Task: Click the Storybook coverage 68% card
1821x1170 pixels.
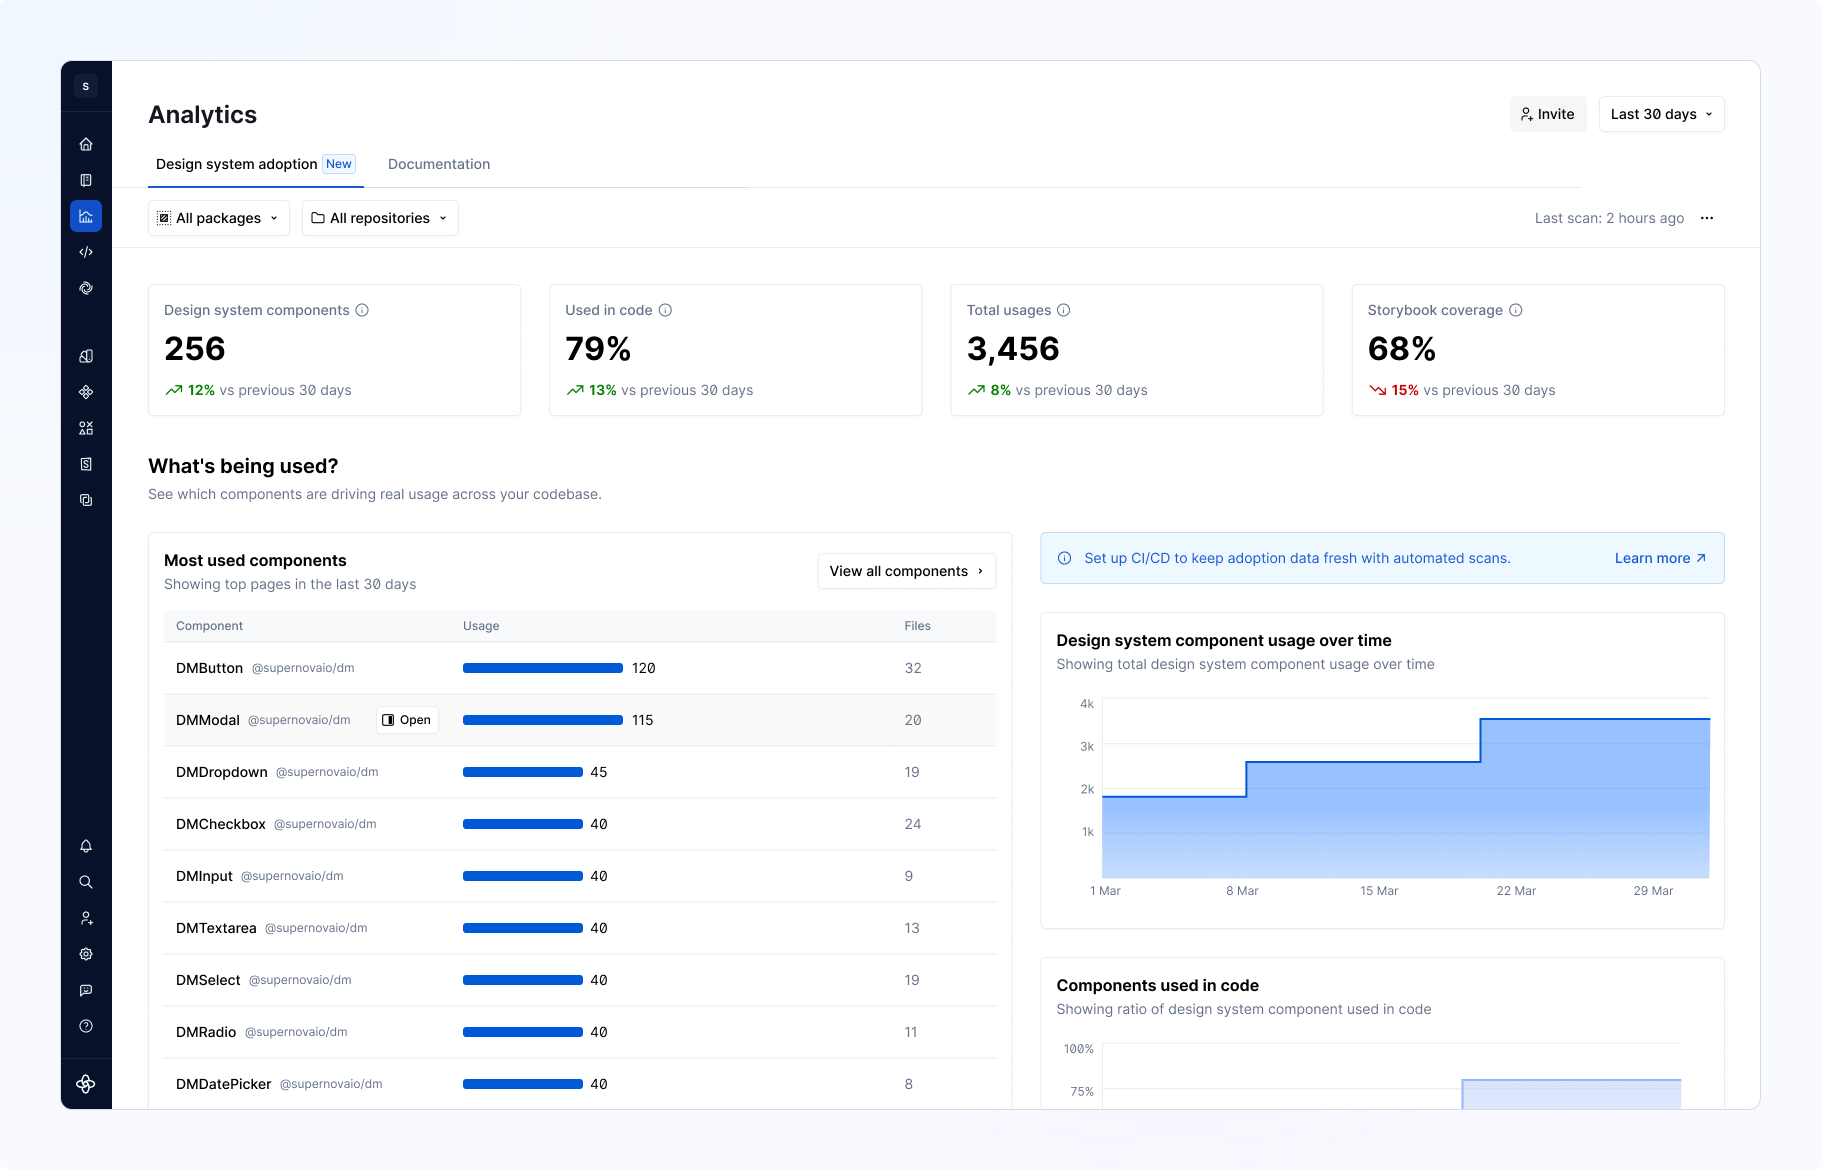Action: pyautogui.click(x=1538, y=350)
